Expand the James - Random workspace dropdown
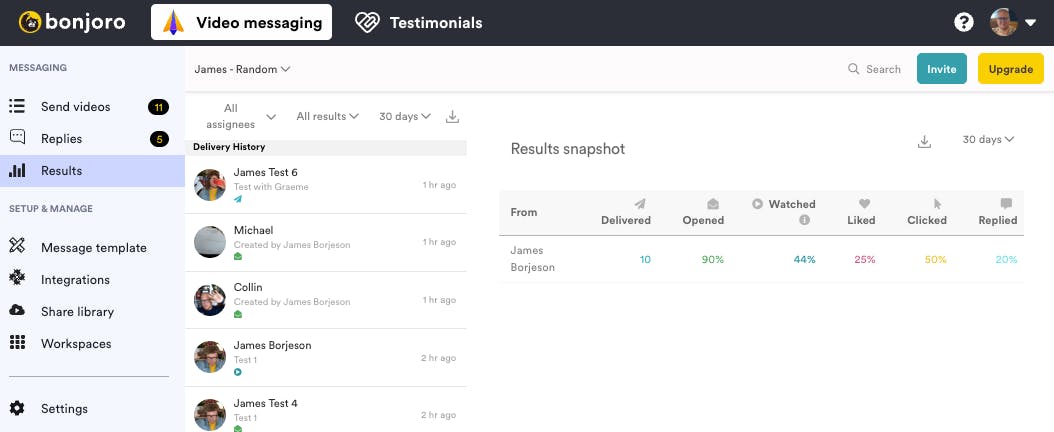 point(242,69)
